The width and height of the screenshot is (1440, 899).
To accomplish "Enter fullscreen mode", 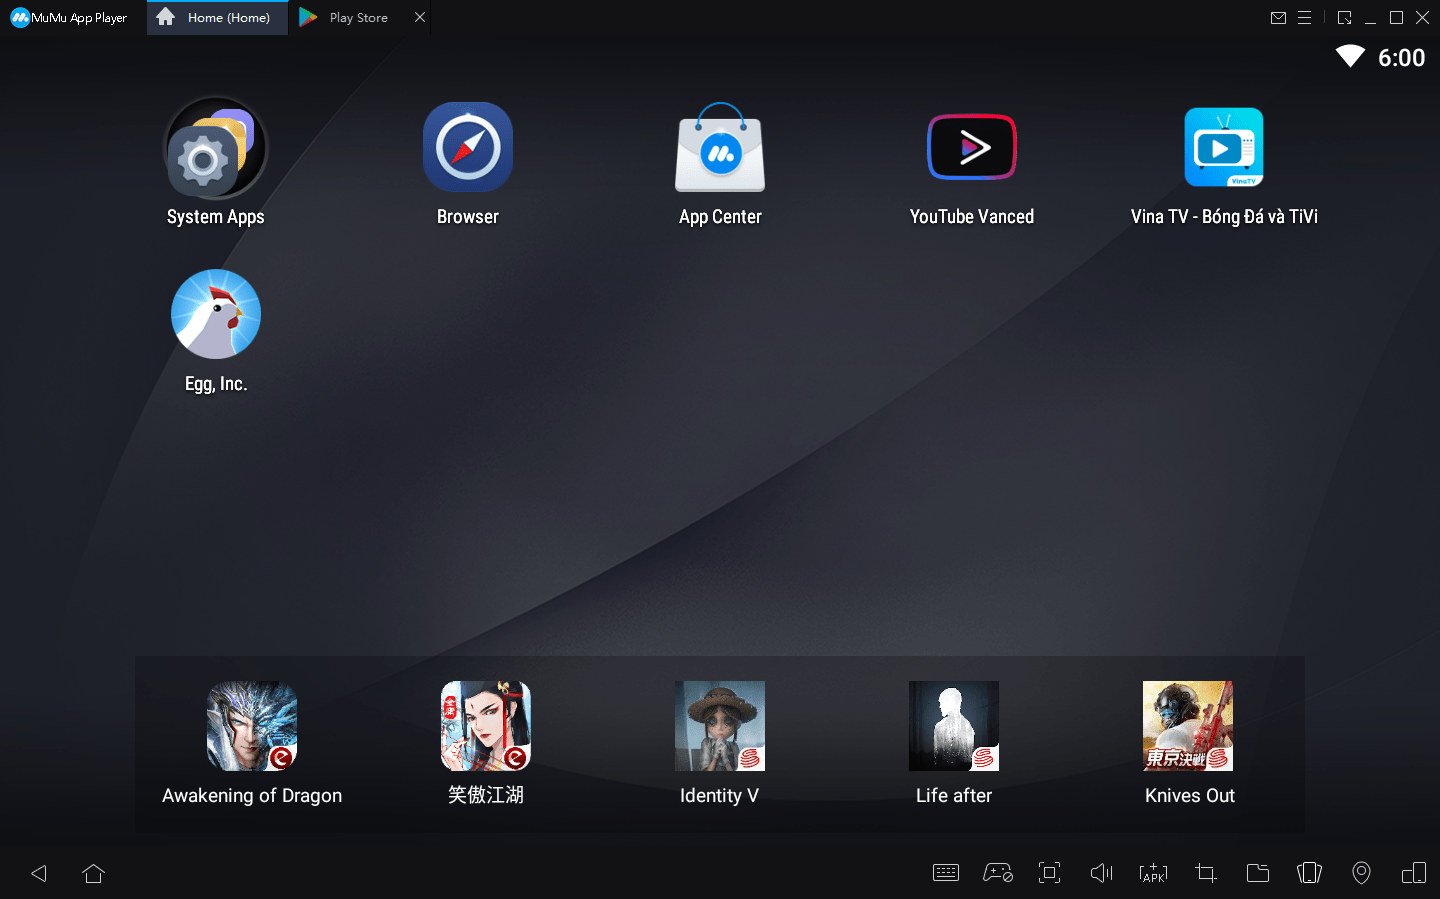I will click(1049, 872).
